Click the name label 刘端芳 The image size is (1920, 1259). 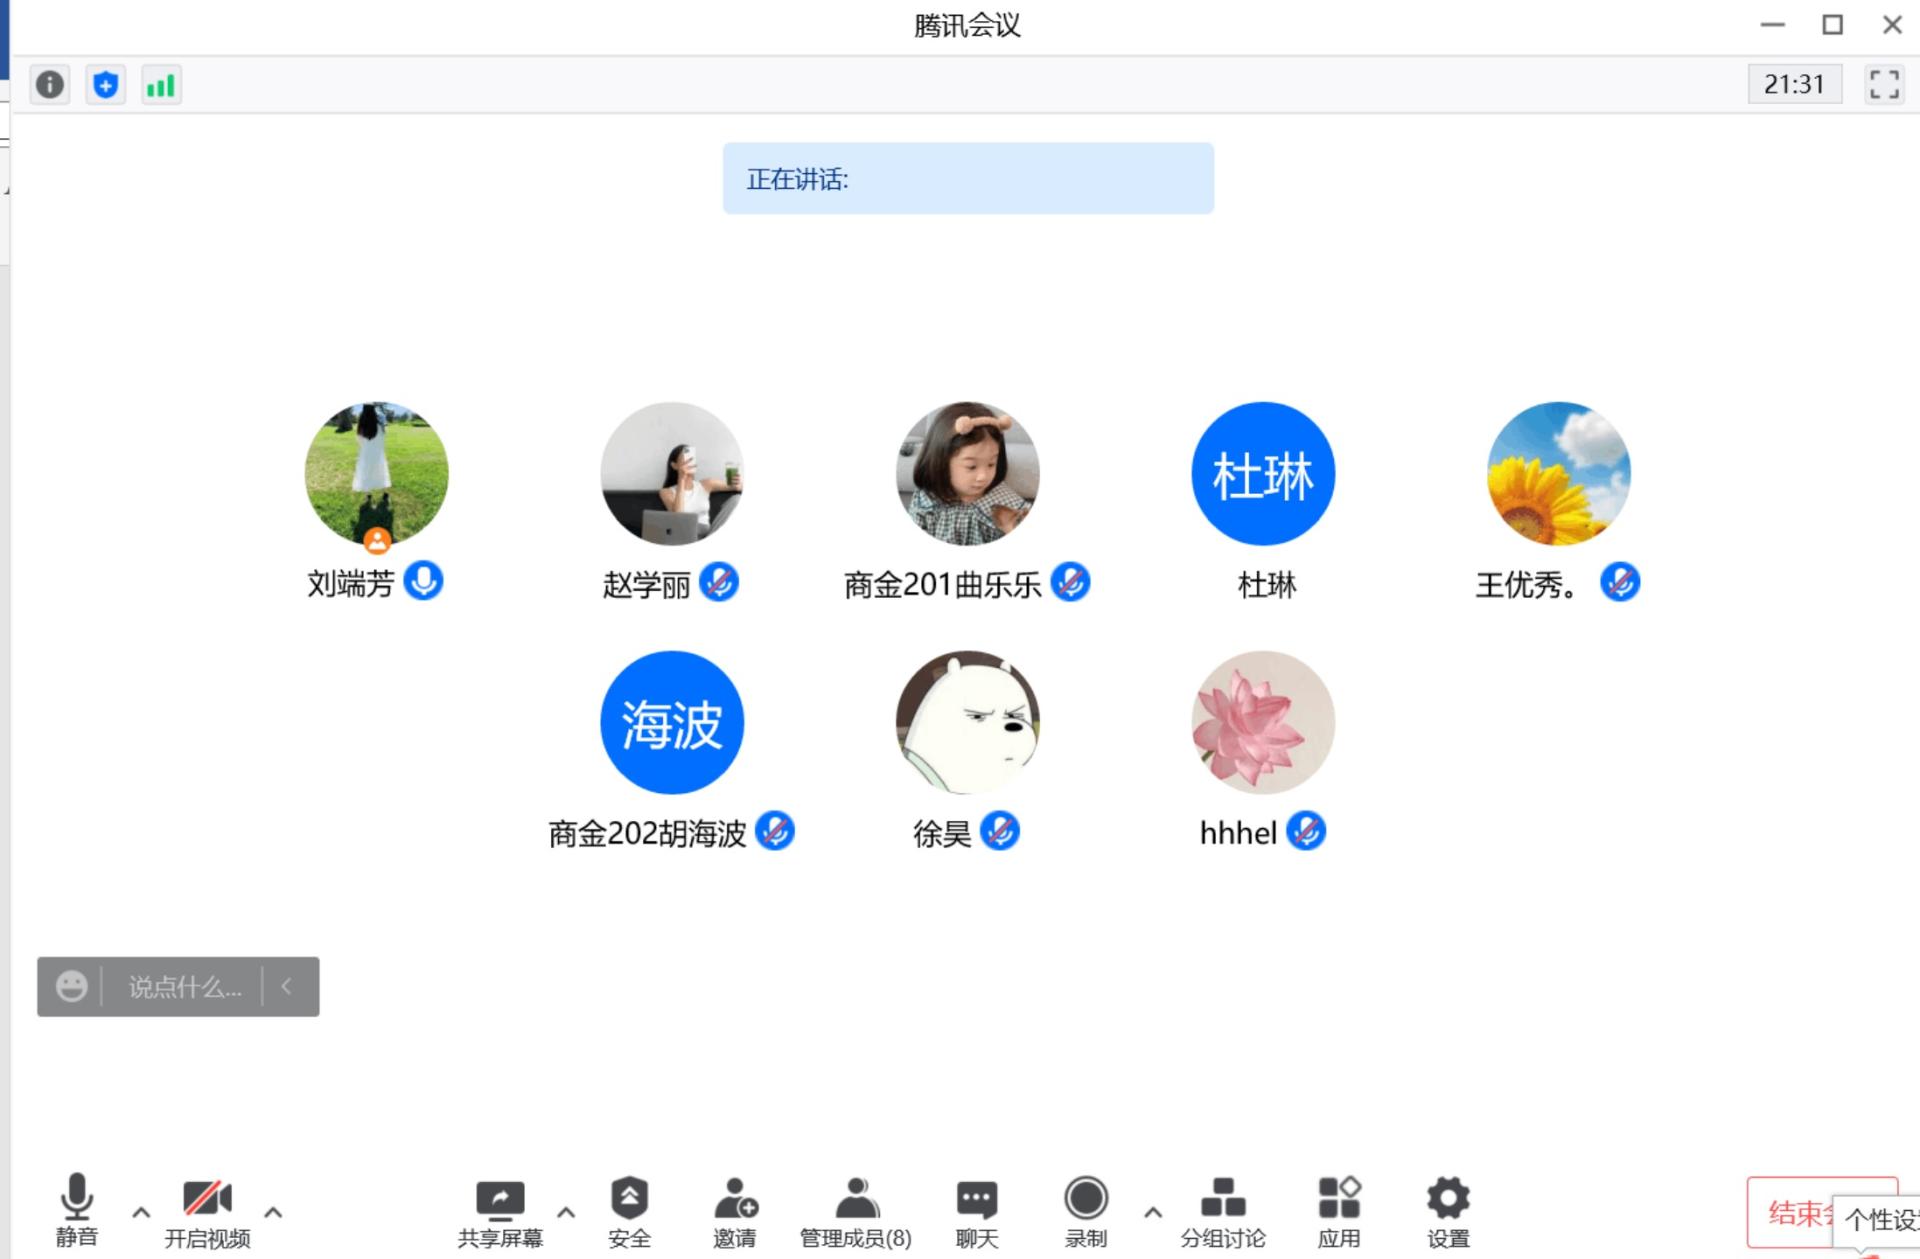pos(350,583)
